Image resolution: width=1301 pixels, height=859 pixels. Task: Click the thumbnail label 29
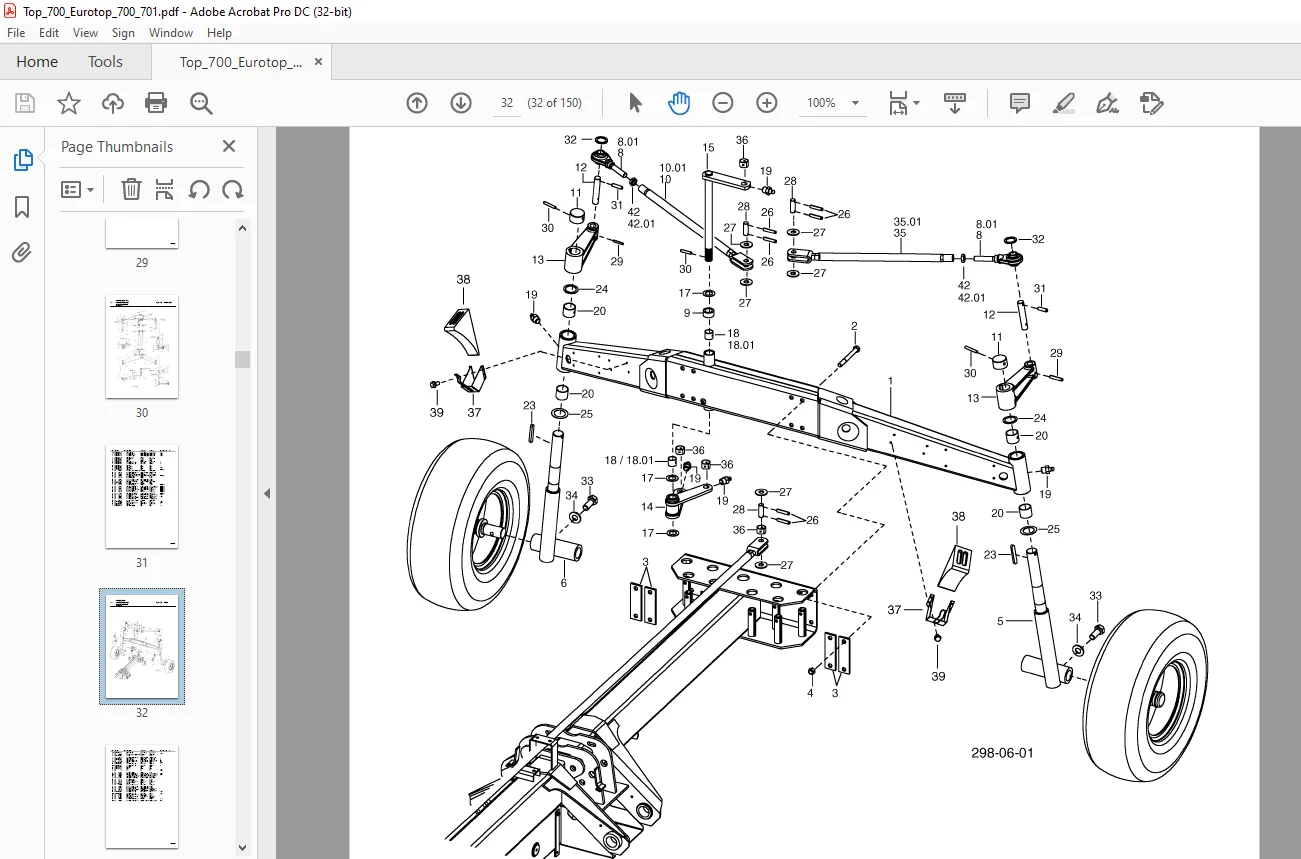142,263
